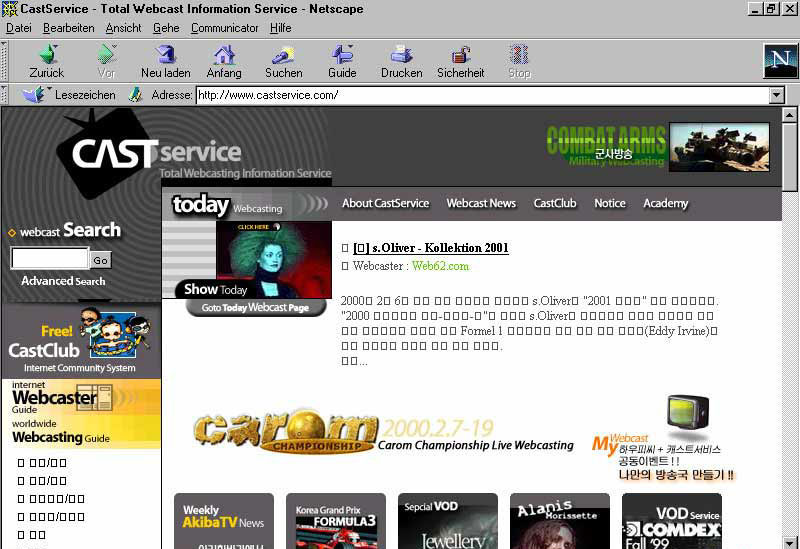This screenshot has height=549, width=800.
Task: Click the Adresse URL field
Action: (x=483, y=95)
